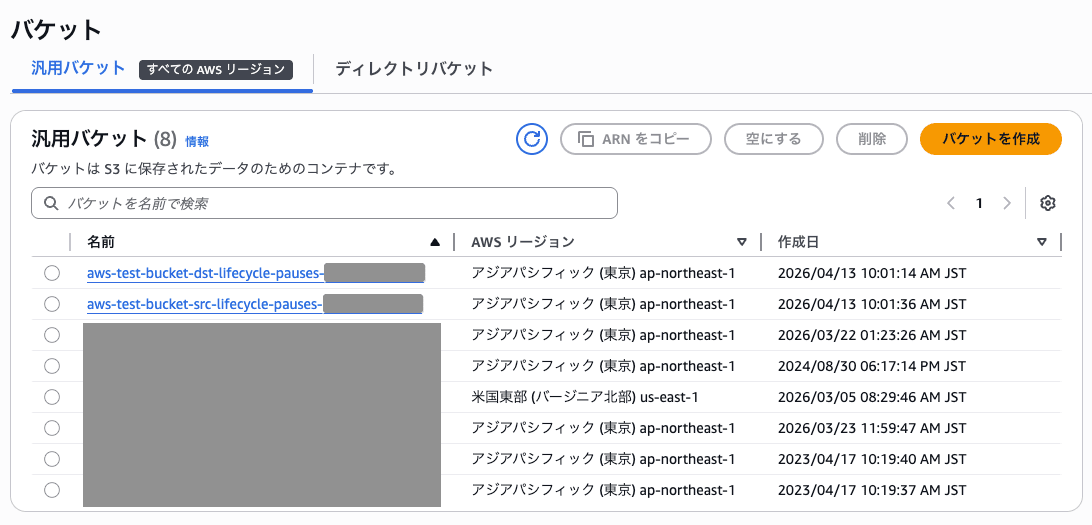Image resolution: width=1092 pixels, height=525 pixels.
Task: Open the 情報 link next to 汎用バケット
Action: pos(197,141)
